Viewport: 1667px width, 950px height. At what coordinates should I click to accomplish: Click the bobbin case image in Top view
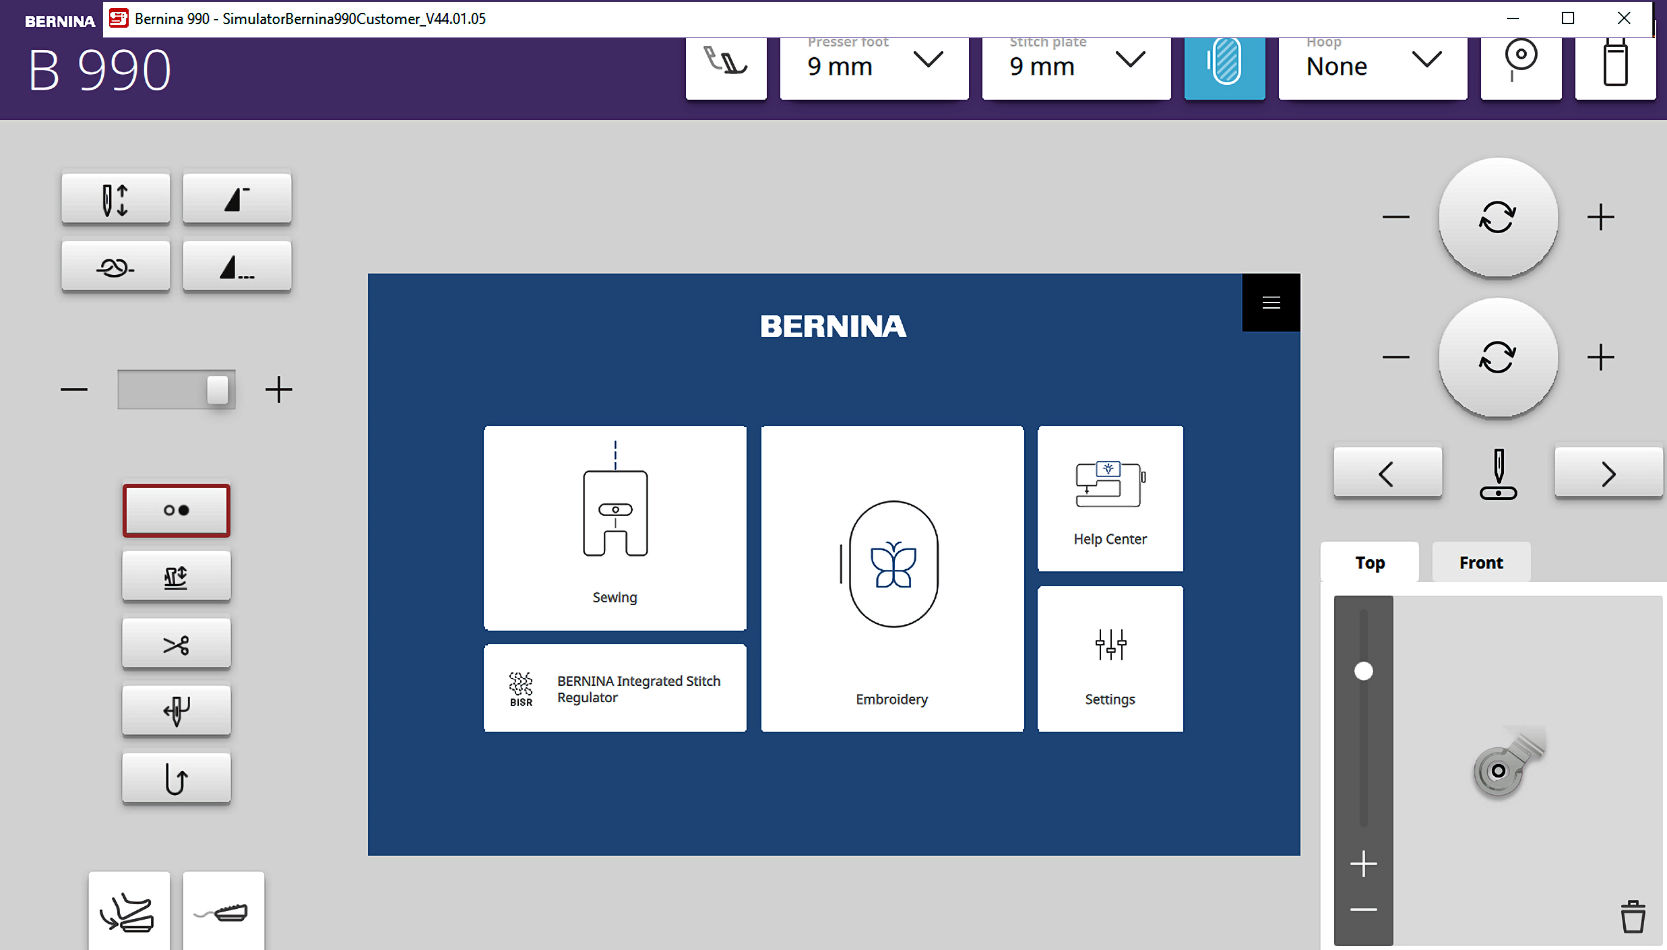1508,763
